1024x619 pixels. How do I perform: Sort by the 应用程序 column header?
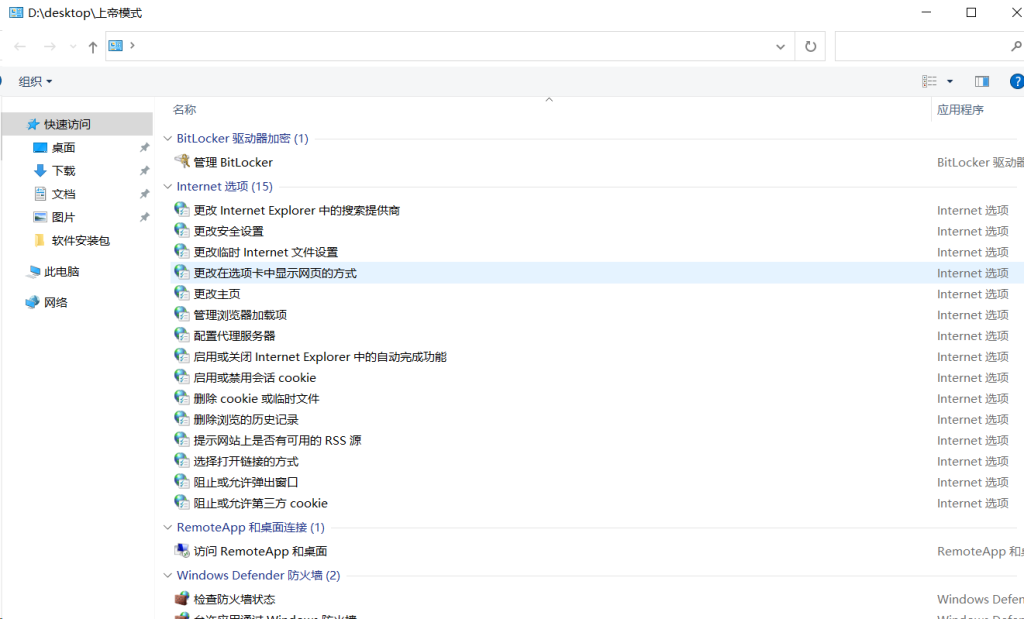point(960,110)
